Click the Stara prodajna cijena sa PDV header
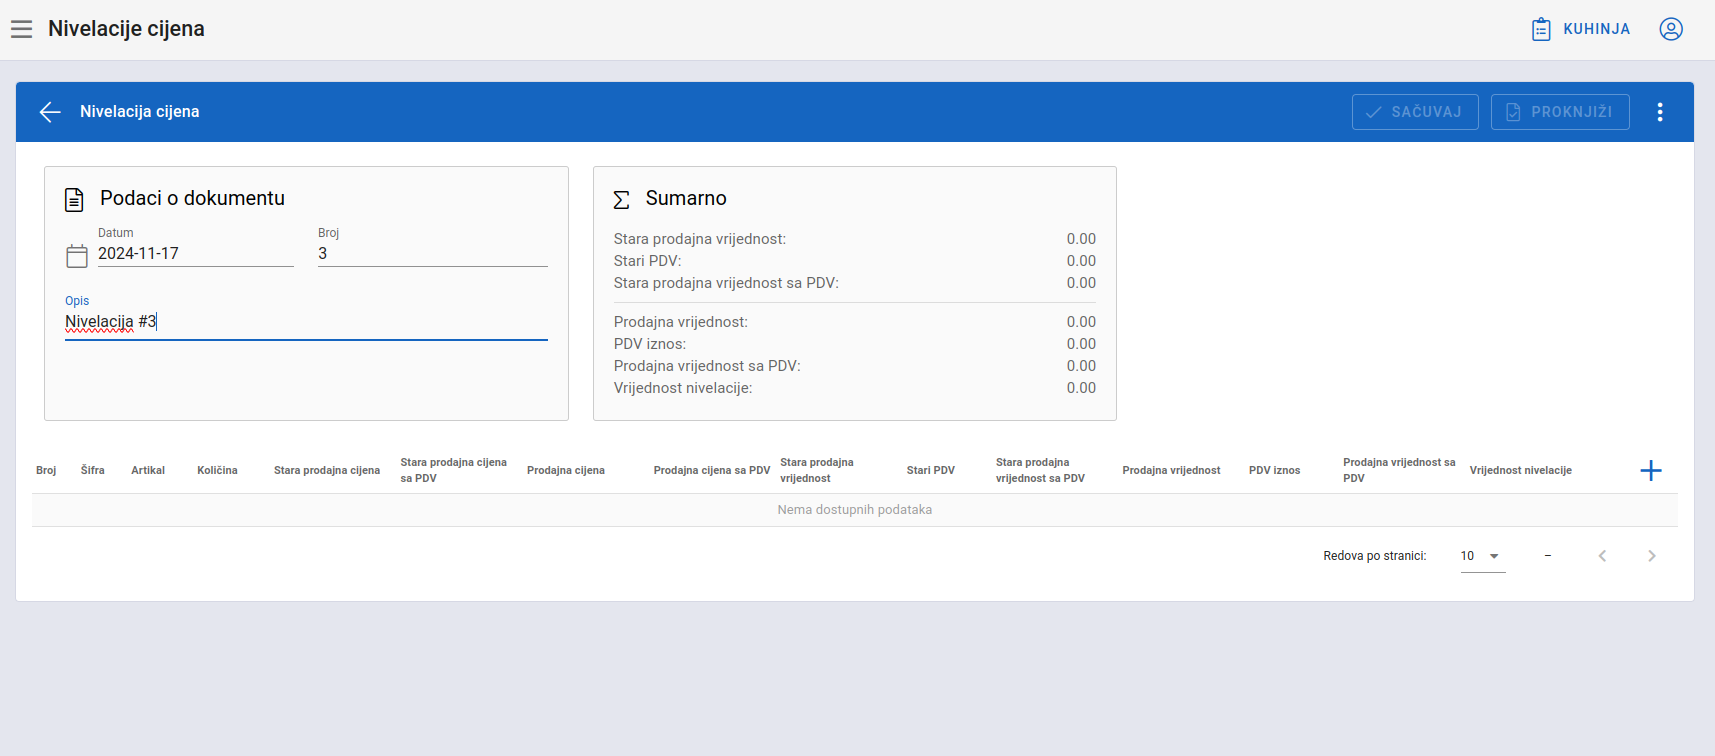The width and height of the screenshot is (1715, 756). point(454,470)
